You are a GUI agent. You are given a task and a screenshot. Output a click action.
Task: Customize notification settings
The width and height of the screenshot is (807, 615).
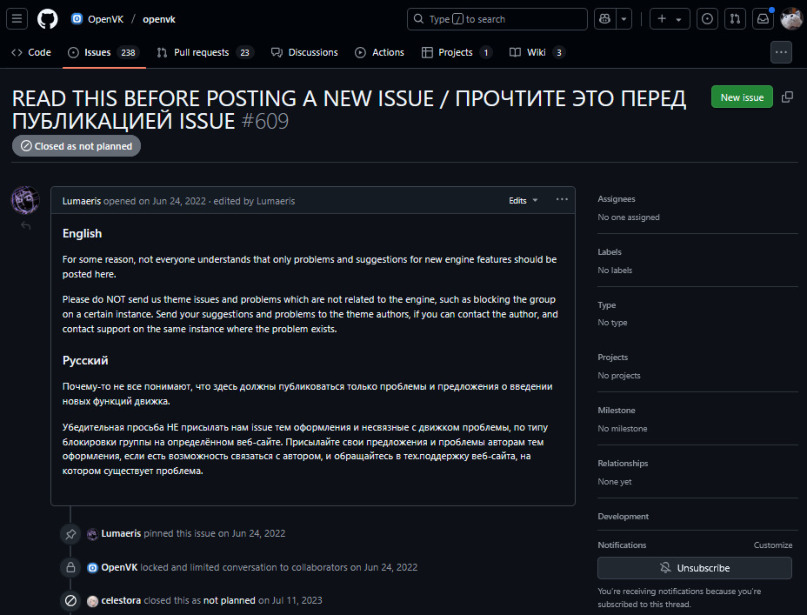[773, 545]
